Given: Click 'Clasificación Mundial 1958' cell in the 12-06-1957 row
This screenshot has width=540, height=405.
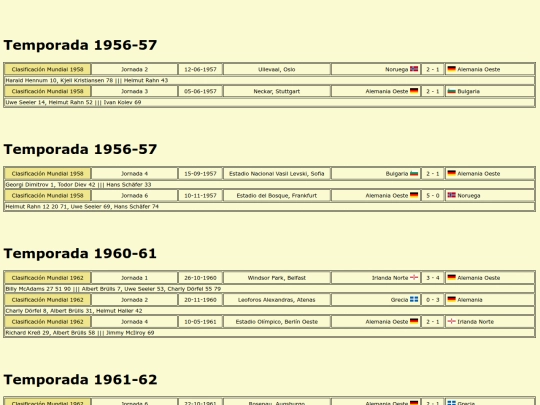Looking at the screenshot, I should coord(48,69).
